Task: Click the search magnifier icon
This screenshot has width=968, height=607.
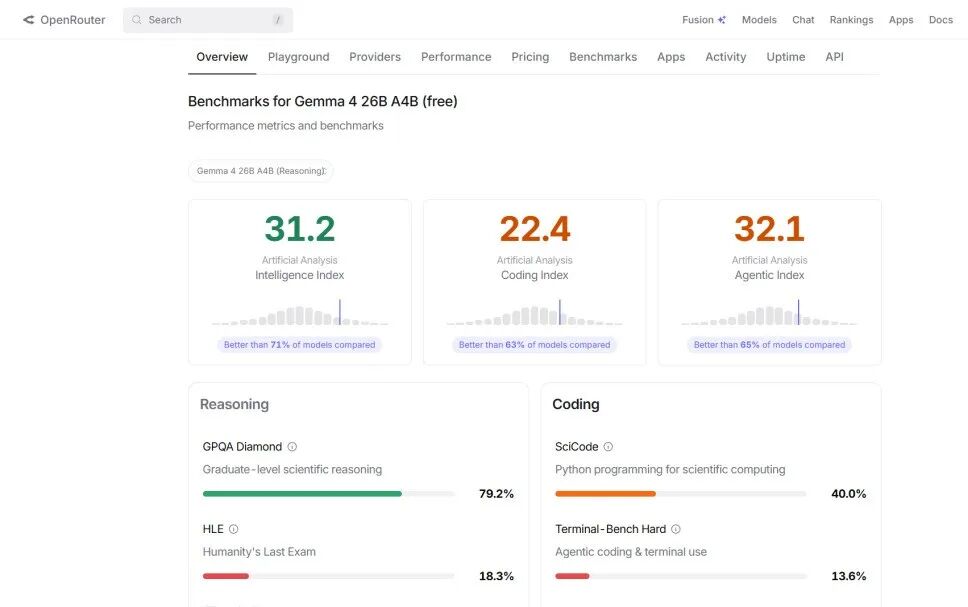Action: point(136,20)
